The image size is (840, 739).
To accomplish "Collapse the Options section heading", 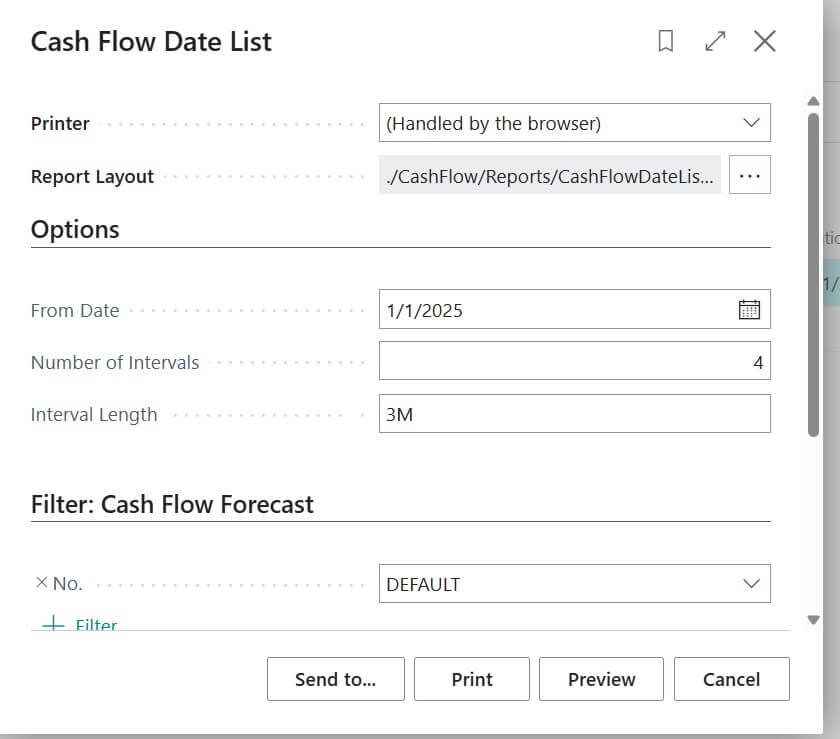I will pos(75,229).
